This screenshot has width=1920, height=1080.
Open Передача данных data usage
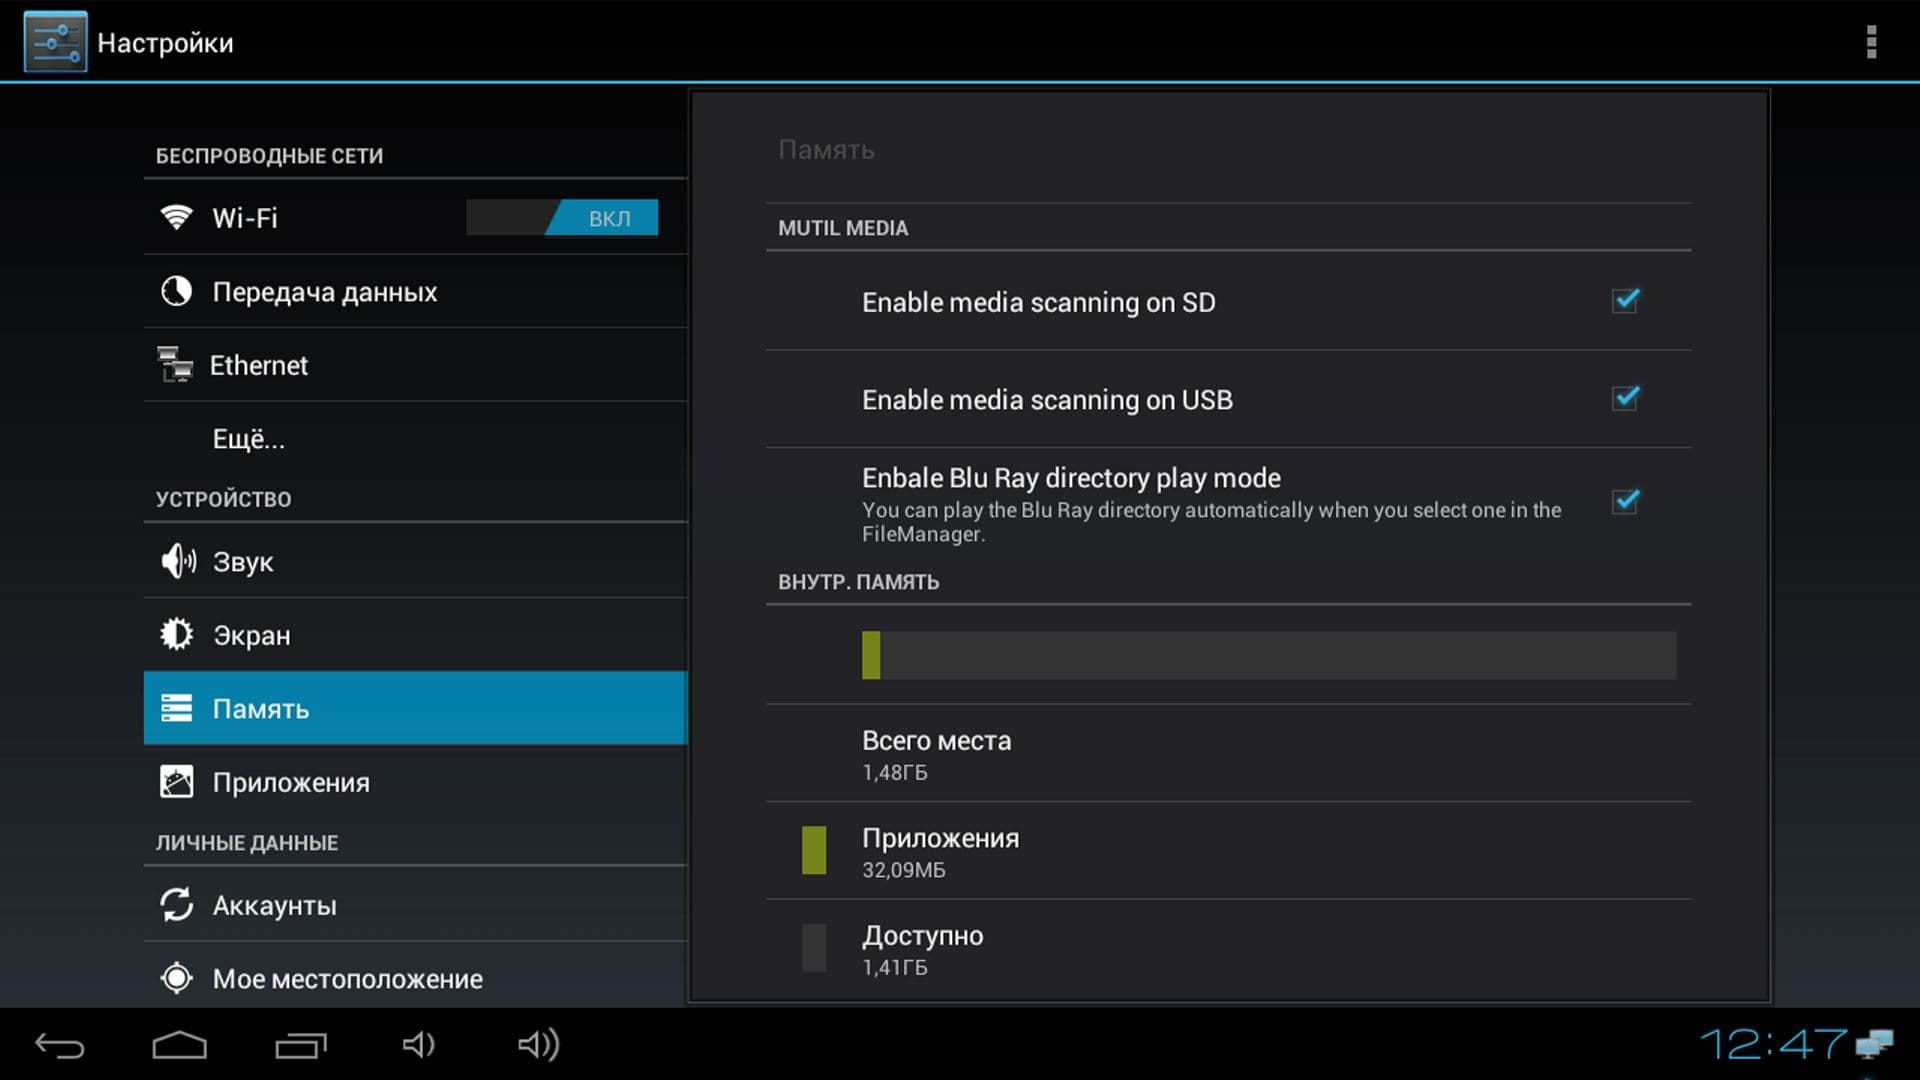pyautogui.click(x=324, y=292)
